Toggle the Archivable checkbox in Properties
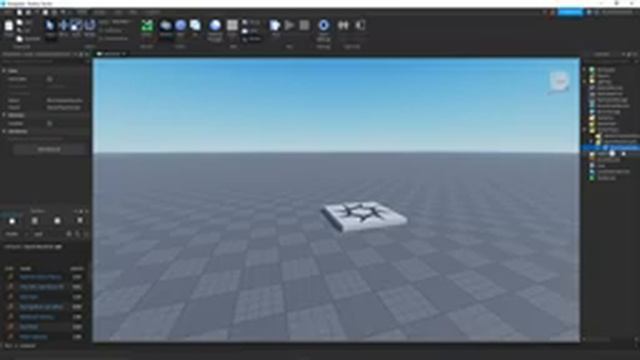 pos(50,79)
